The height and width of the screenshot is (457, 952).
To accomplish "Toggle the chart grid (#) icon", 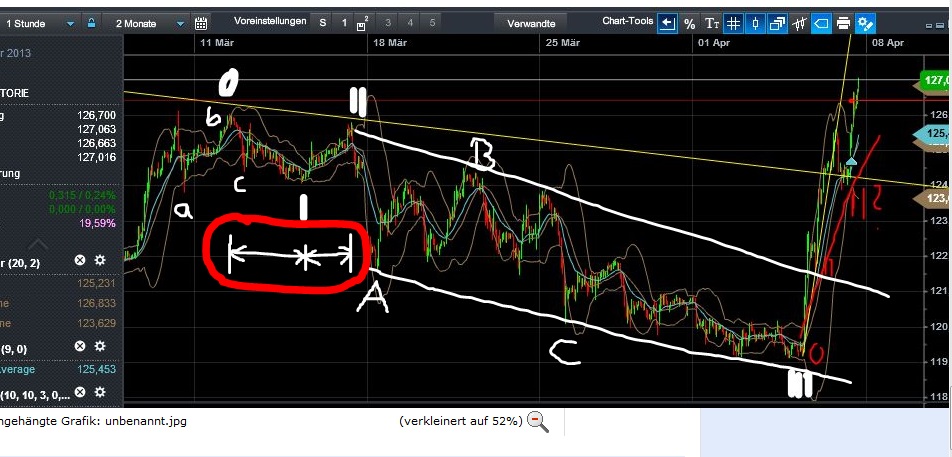I will [733, 24].
